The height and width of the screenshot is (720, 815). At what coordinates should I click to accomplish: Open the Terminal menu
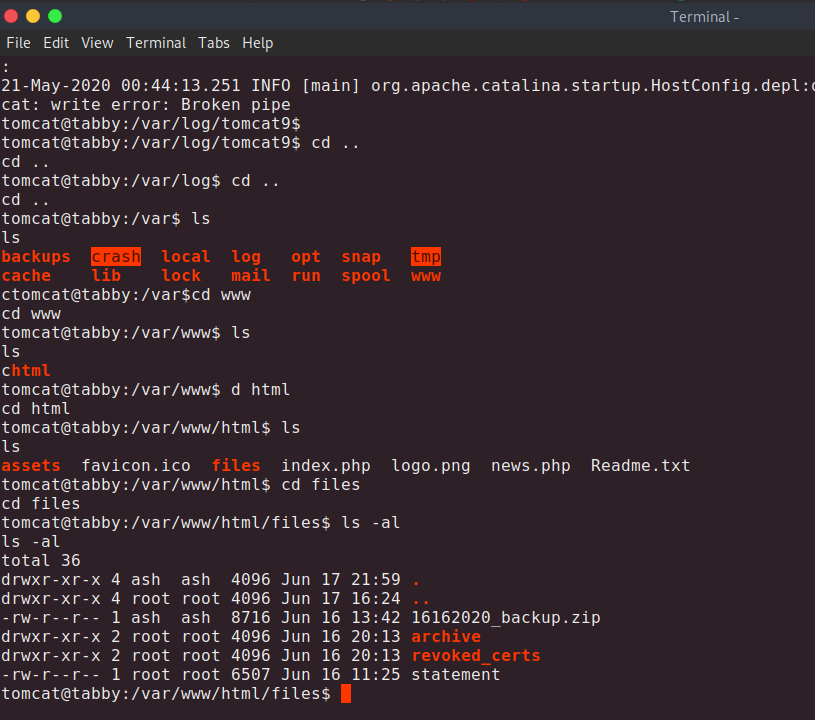tap(156, 43)
